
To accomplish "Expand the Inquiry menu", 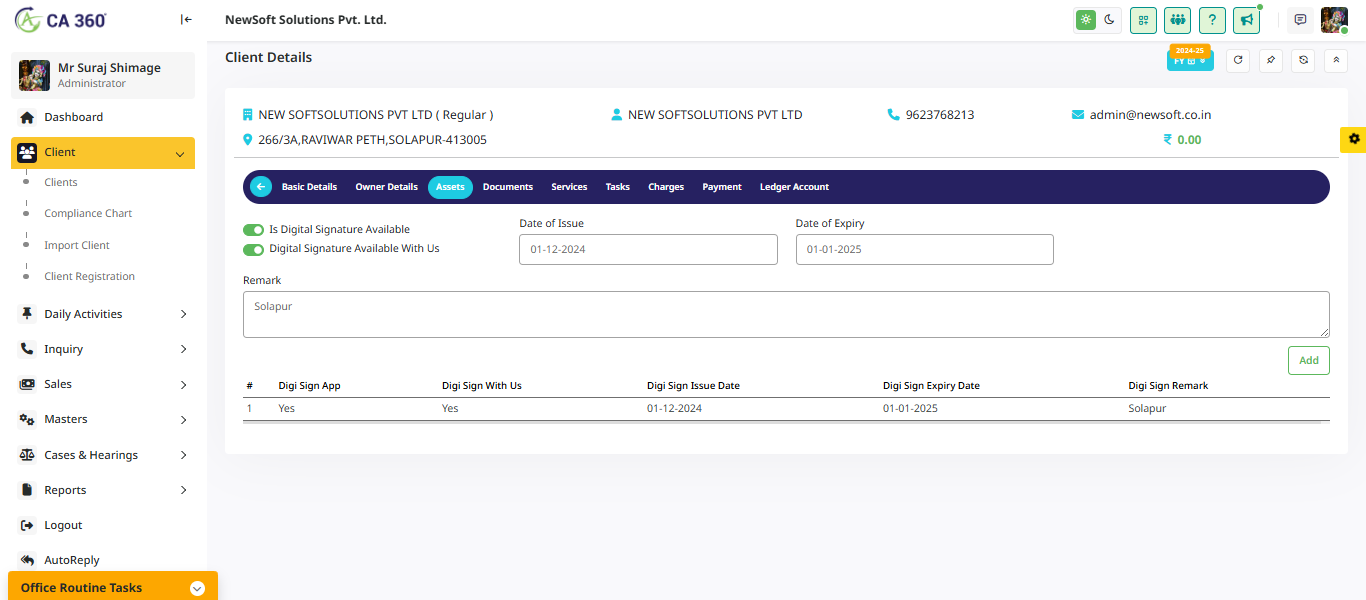I will (x=103, y=349).
